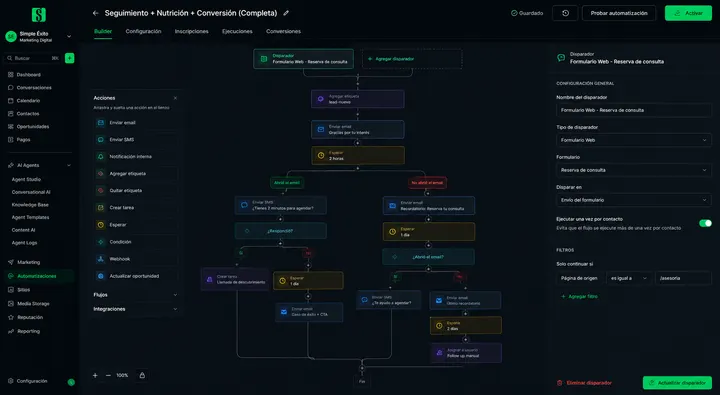
Task: Switch to the Ejecuciones tab
Action: pos(237,31)
